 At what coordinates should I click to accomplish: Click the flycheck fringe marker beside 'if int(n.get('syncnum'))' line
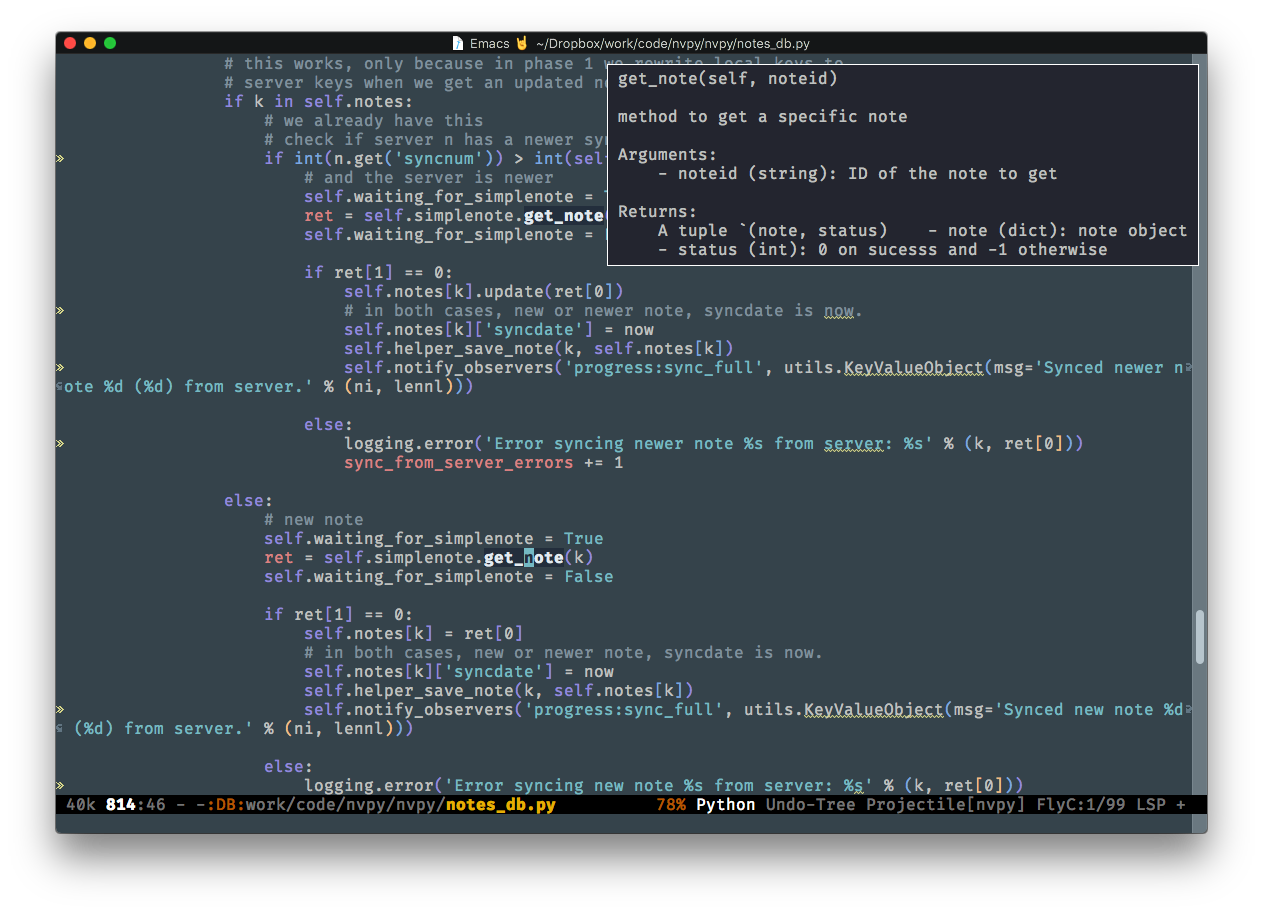click(60, 158)
